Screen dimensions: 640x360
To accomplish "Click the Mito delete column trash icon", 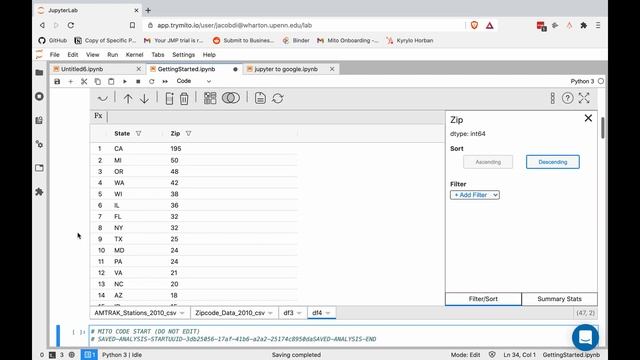I will tap(184, 98).
